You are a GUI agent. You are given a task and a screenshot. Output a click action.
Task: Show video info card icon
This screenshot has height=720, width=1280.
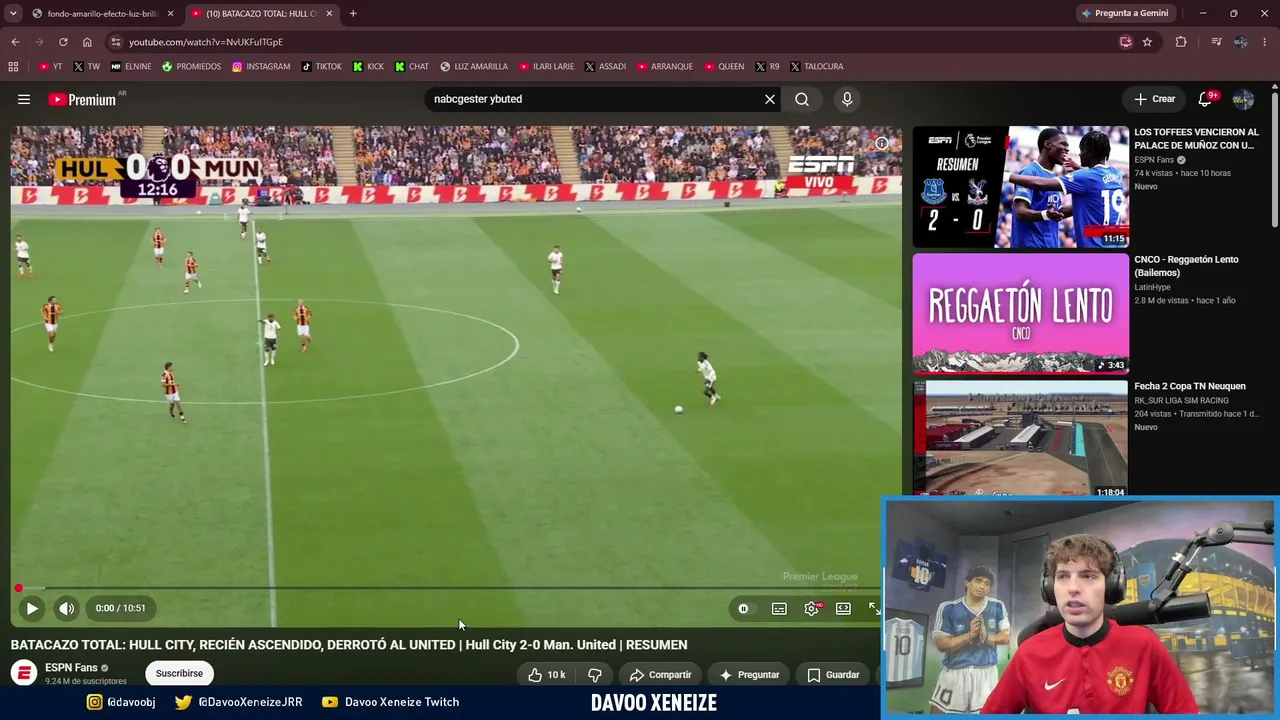point(881,143)
